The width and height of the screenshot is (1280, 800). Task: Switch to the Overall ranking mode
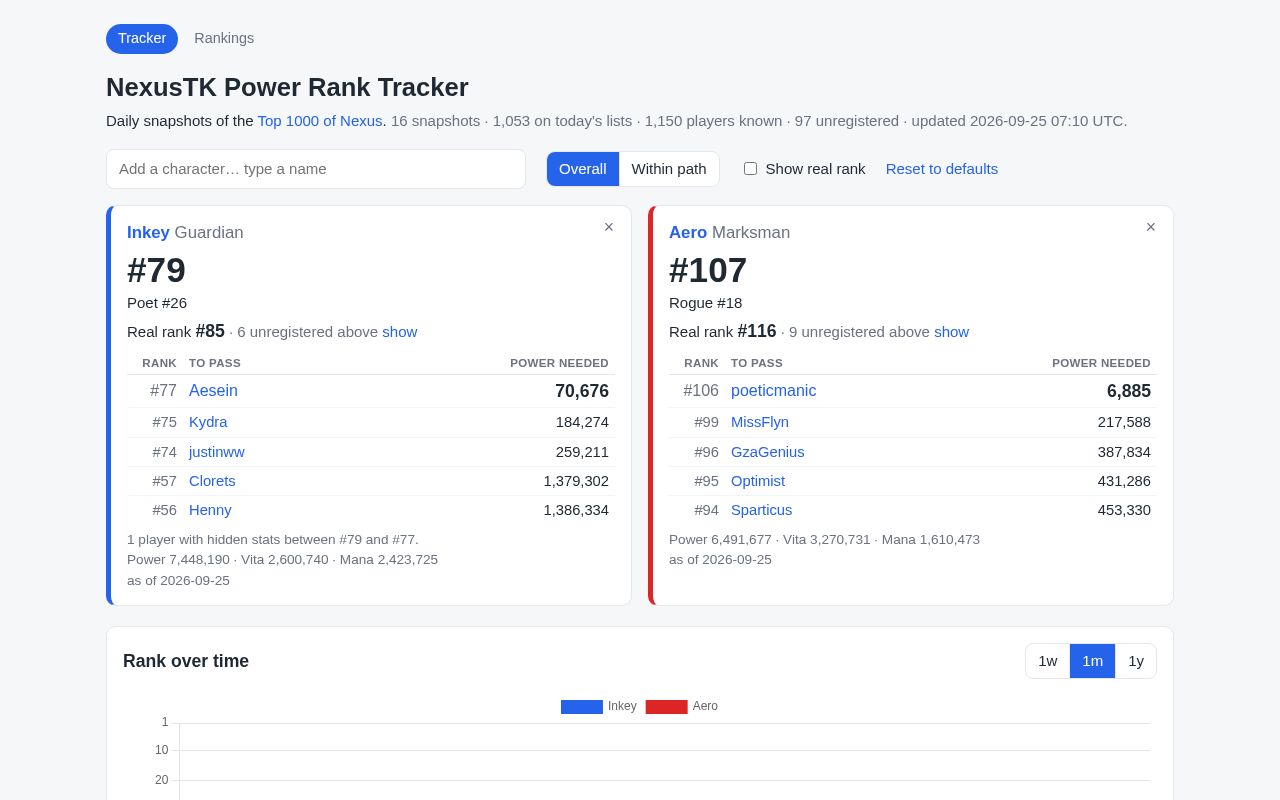(583, 169)
